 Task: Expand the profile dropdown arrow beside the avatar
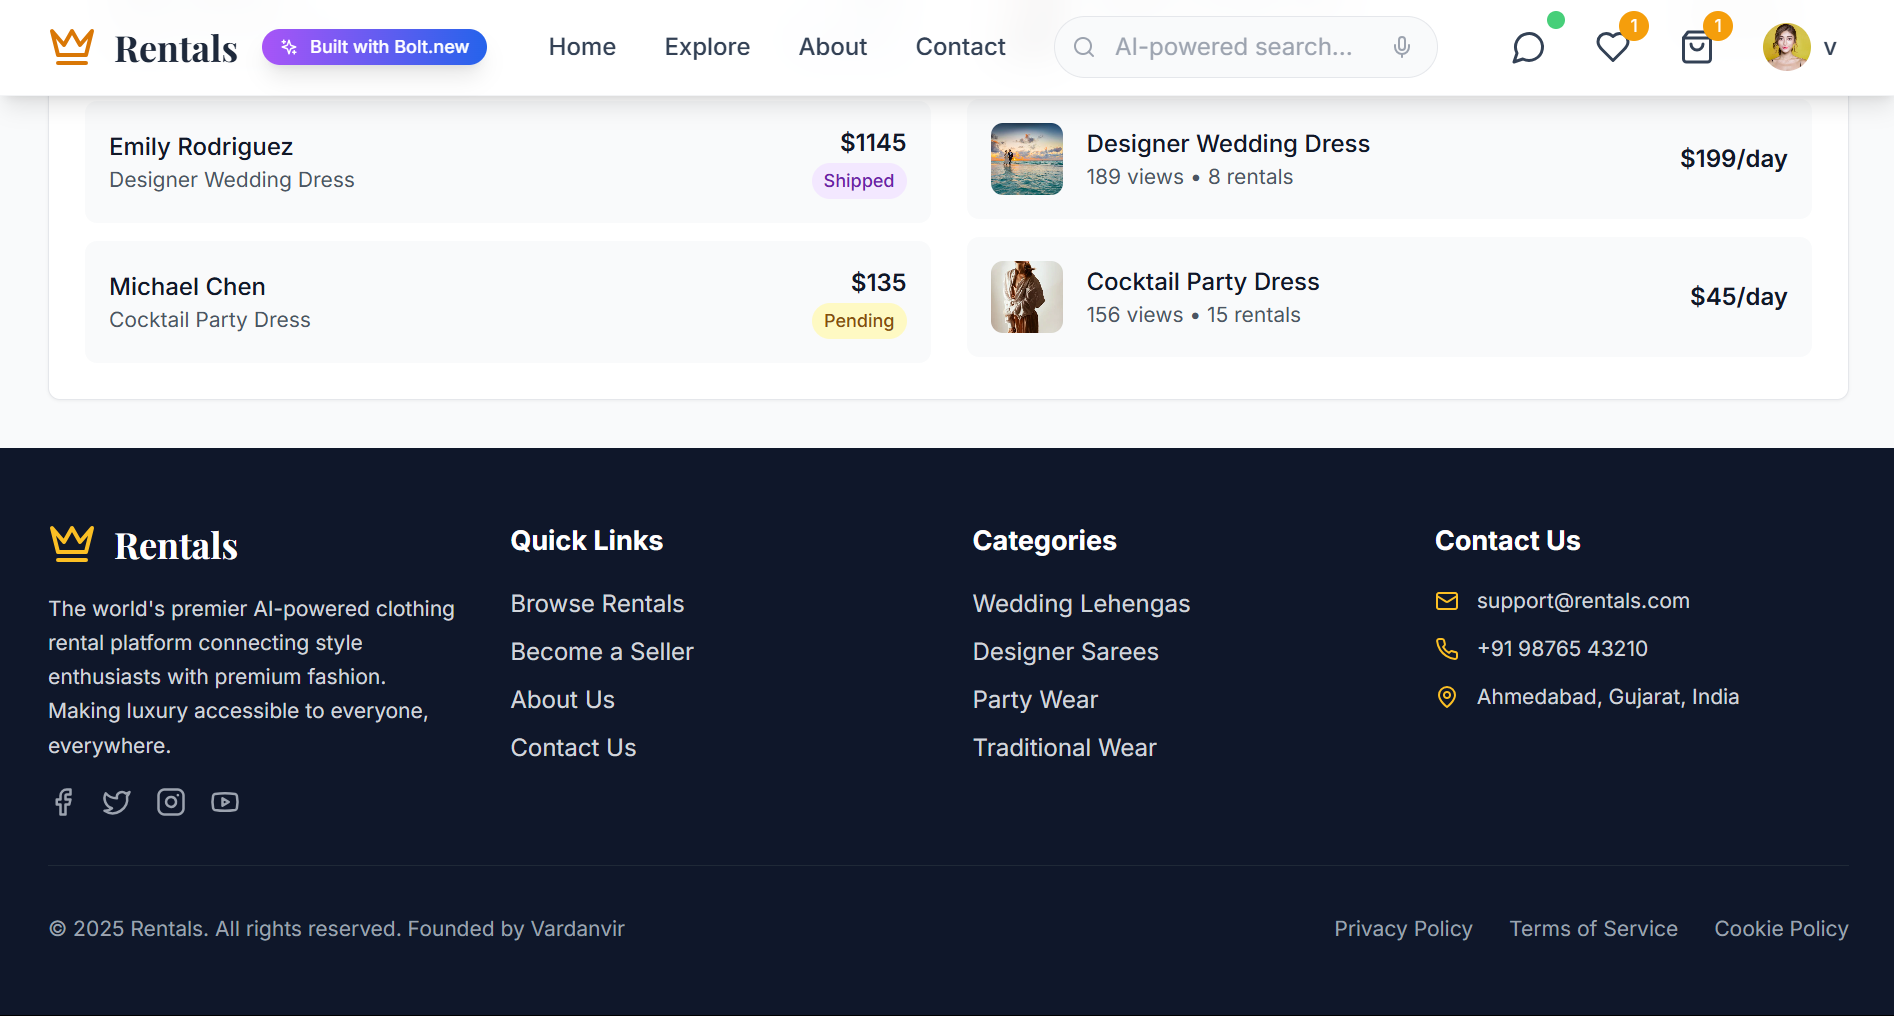point(1830,48)
